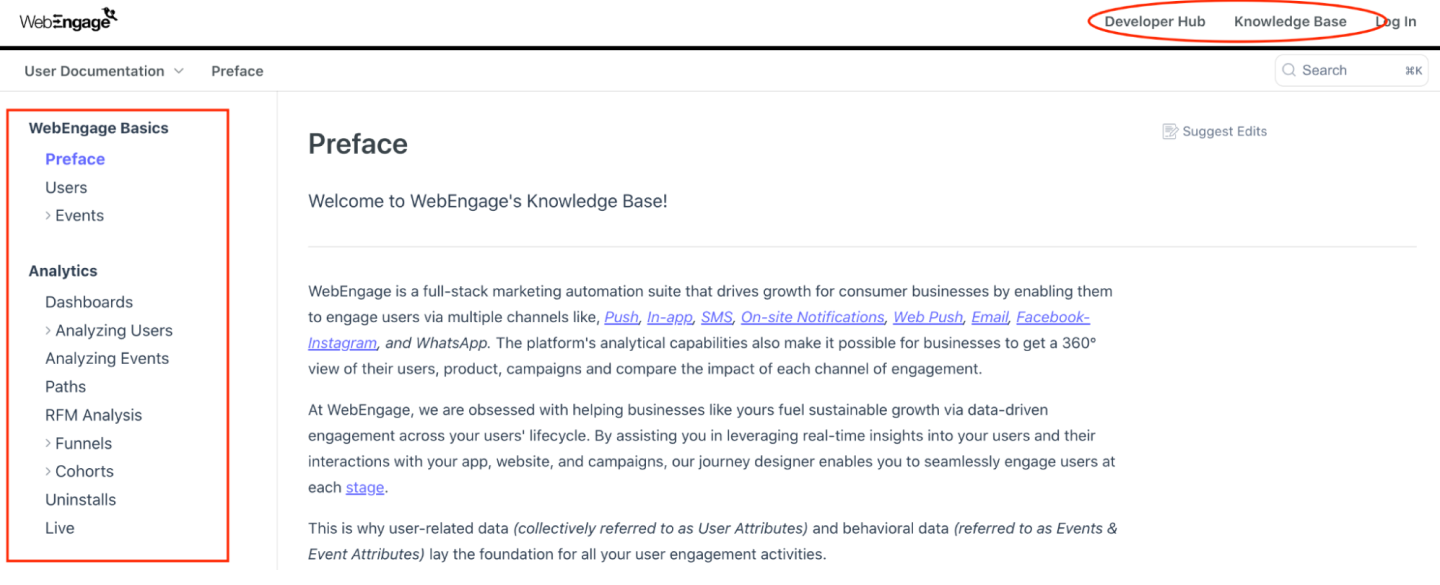Screen dimensions: 1440x585
Task: Click the search magnifying glass icon
Action: click(1289, 70)
